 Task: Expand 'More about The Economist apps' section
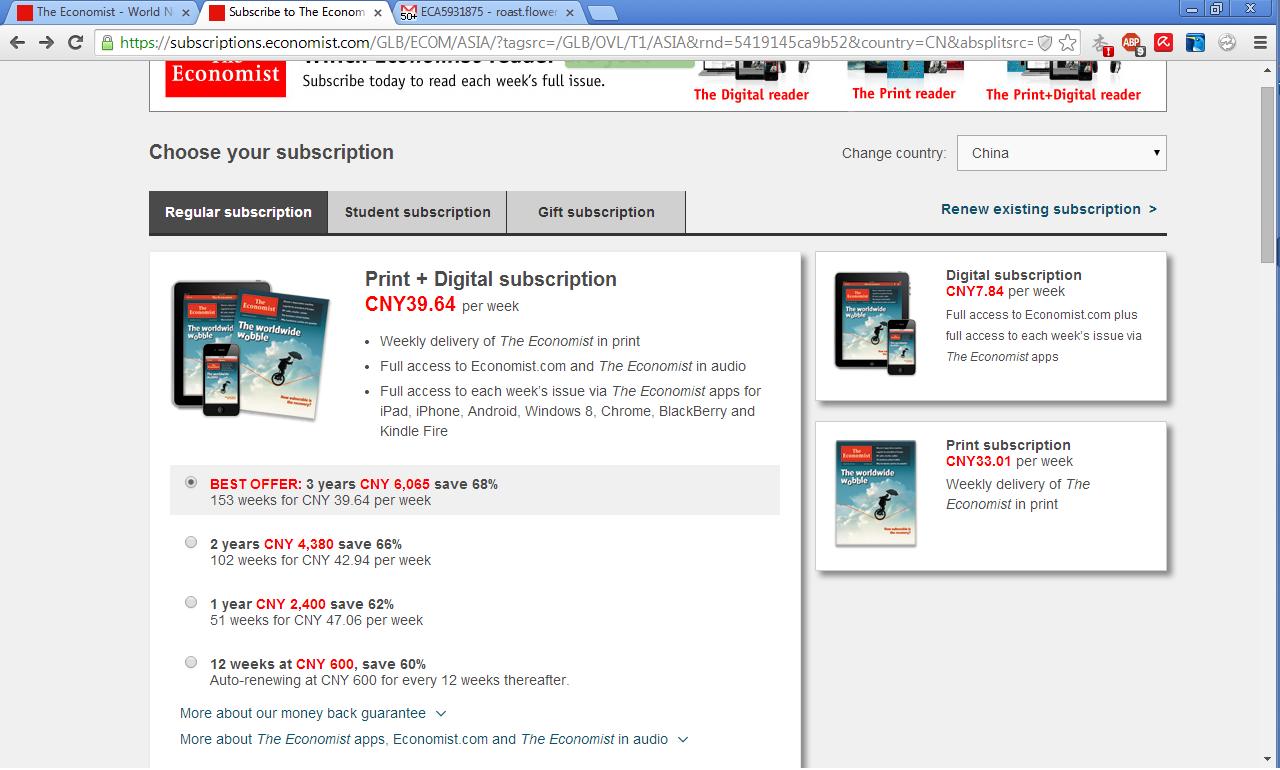coord(435,739)
